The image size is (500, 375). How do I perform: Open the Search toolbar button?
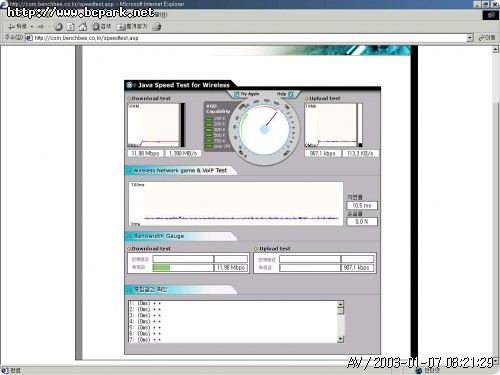[x=101, y=26]
